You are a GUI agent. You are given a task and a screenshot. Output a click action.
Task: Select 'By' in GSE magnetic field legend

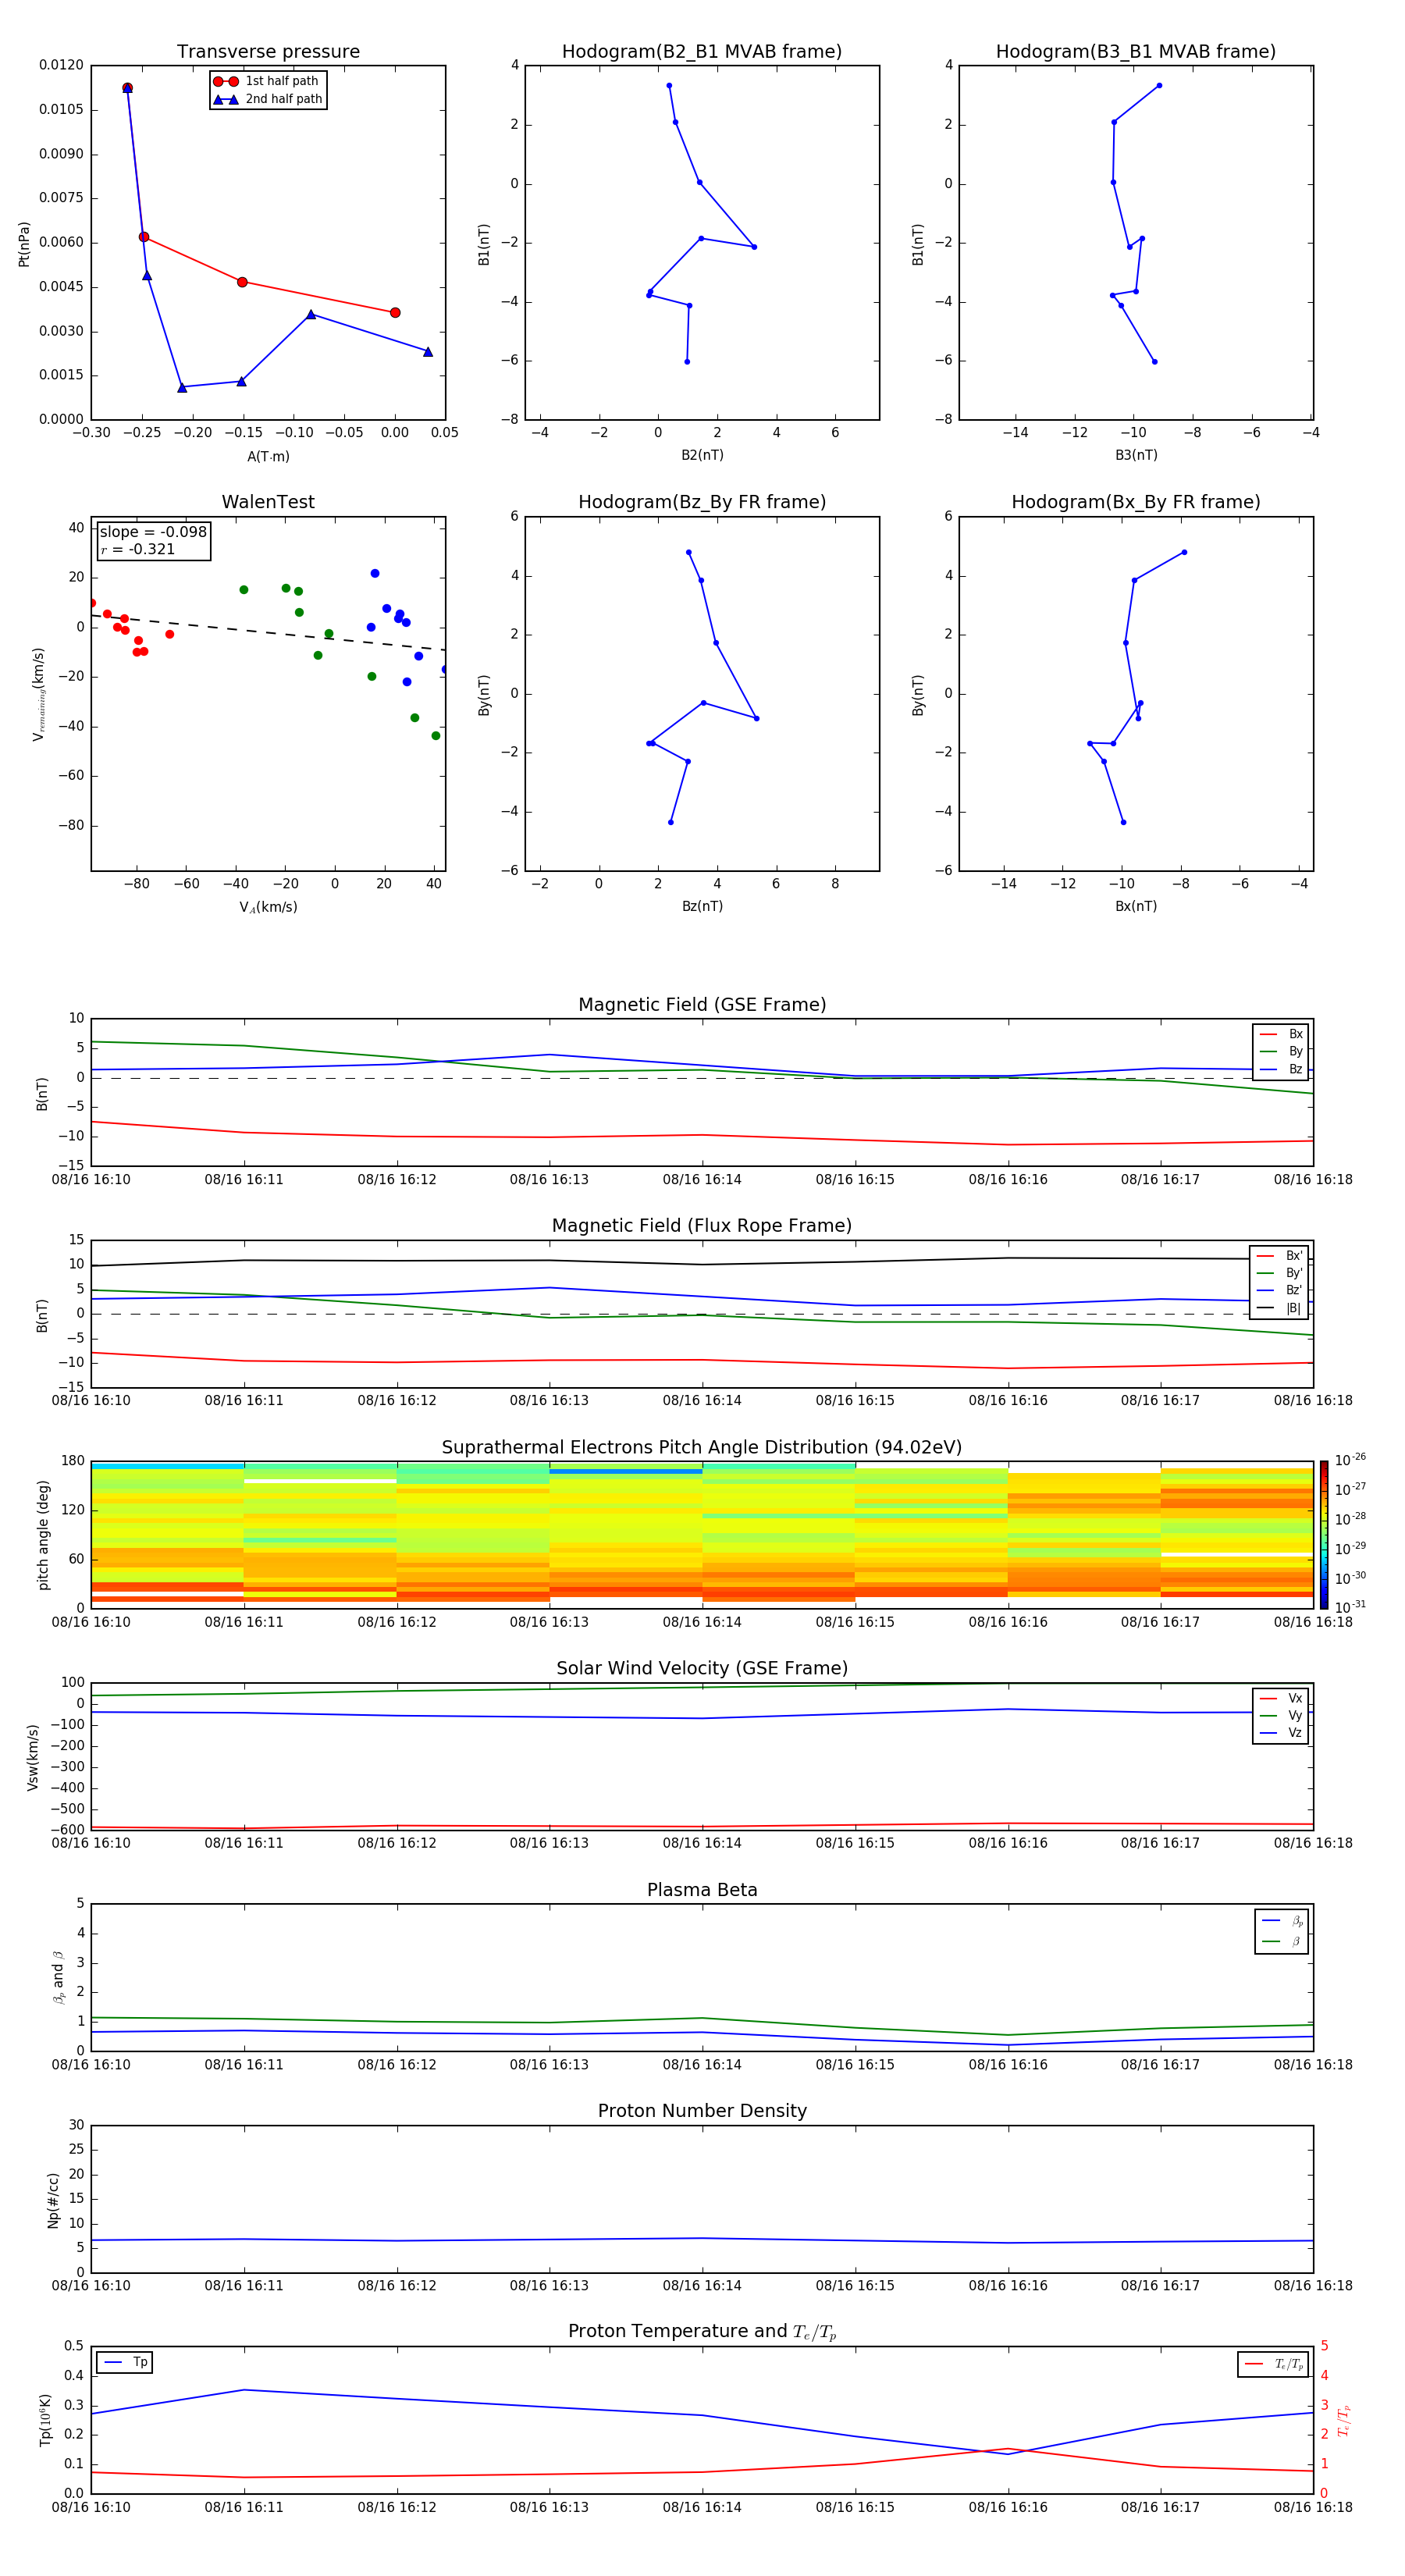[1282, 1051]
